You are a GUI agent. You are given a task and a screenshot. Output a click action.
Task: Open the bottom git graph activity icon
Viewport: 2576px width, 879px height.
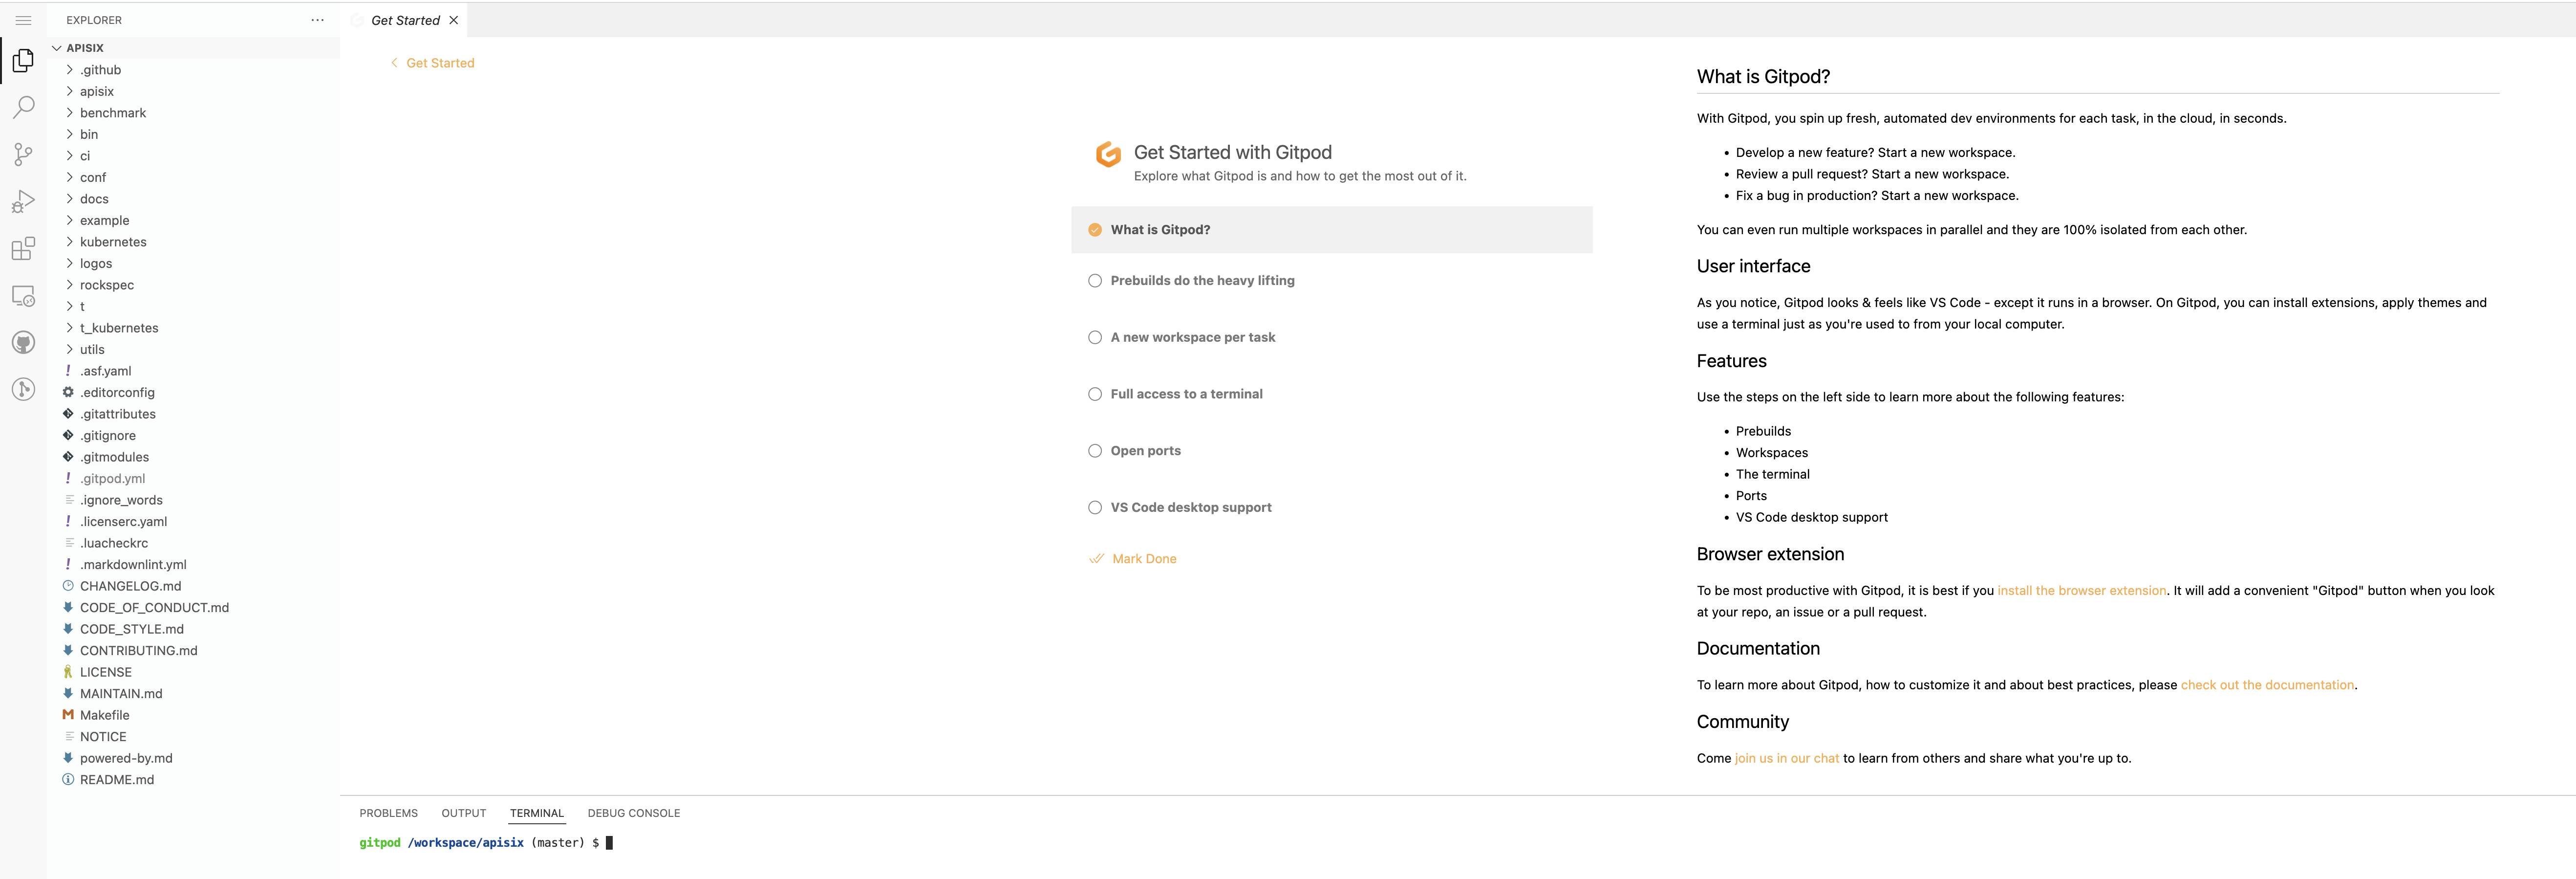tap(23, 389)
